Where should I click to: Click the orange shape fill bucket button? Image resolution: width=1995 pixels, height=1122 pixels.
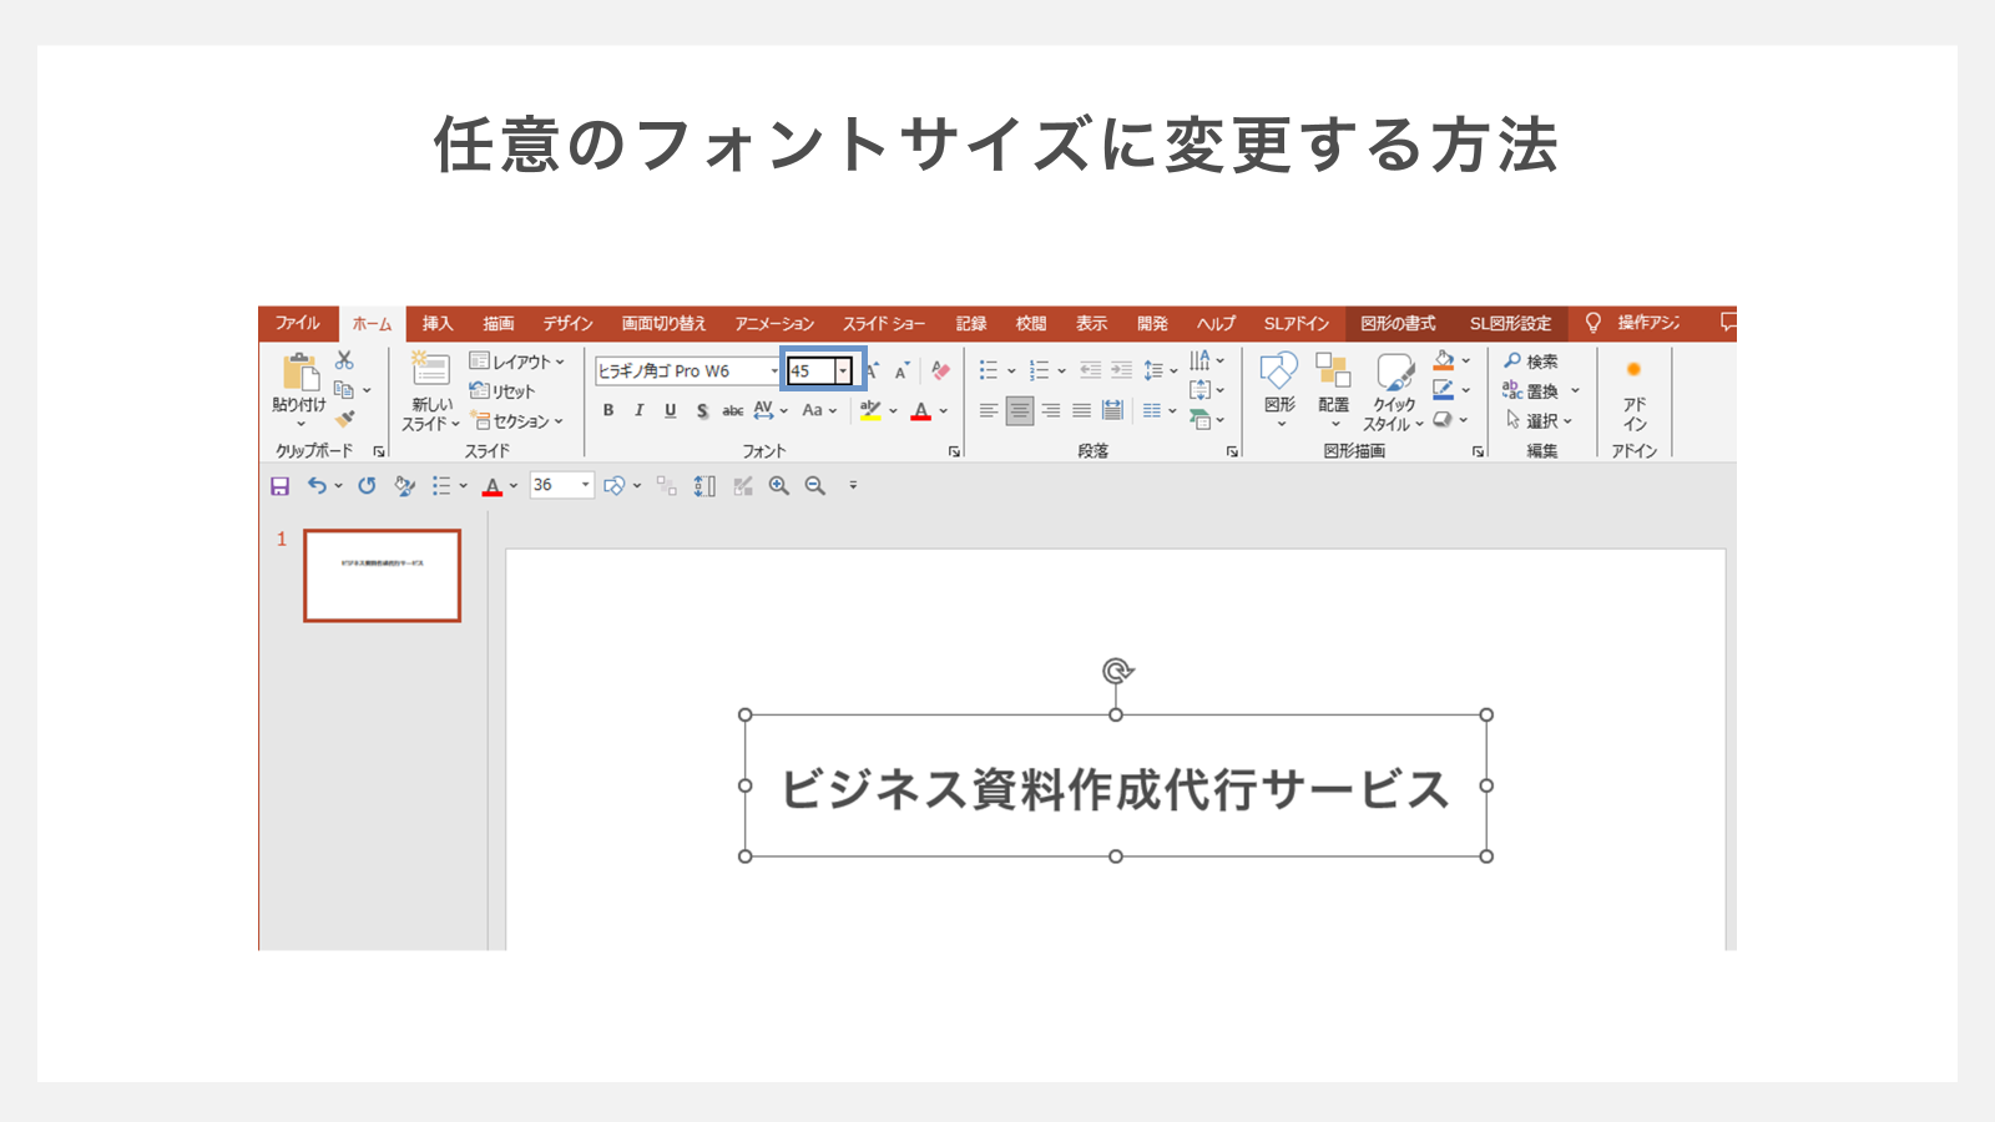coord(1443,360)
